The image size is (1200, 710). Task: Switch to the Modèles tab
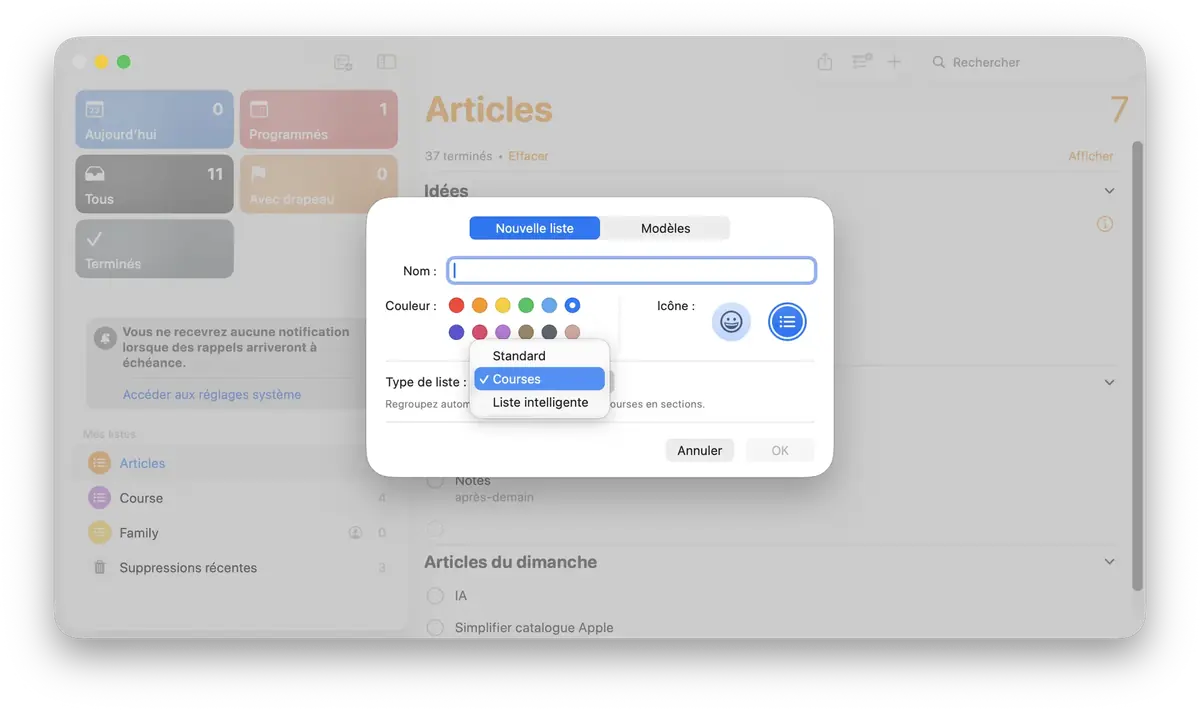pyautogui.click(x=664, y=228)
